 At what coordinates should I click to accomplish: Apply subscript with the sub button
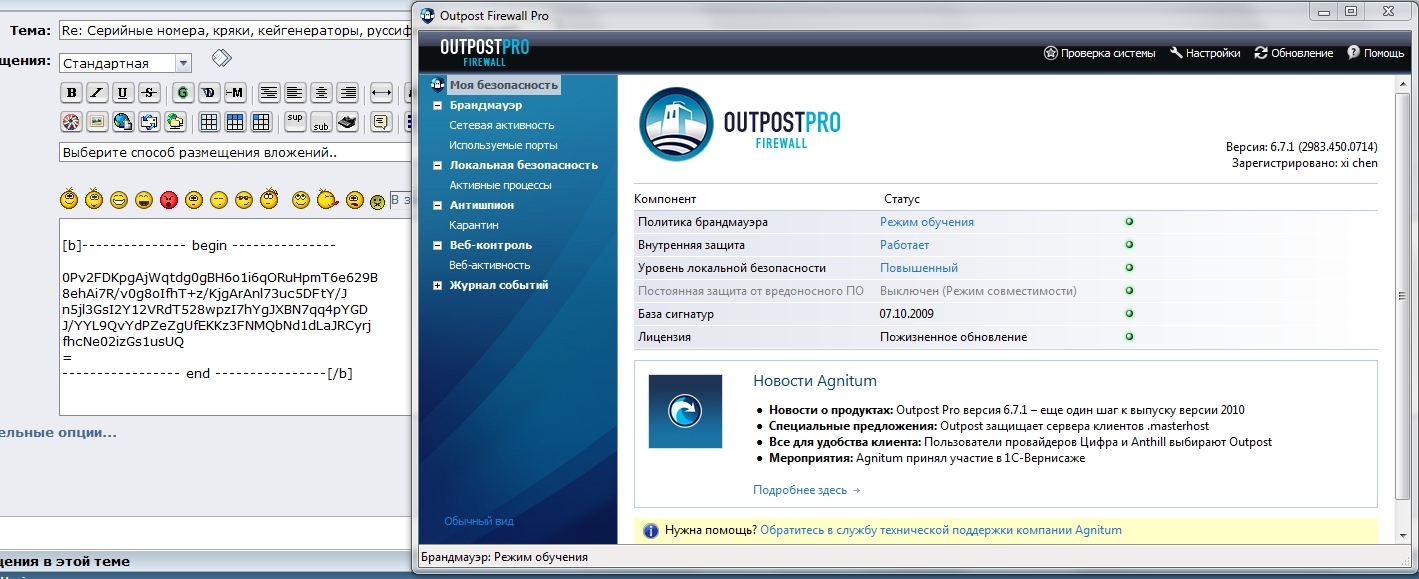(321, 123)
